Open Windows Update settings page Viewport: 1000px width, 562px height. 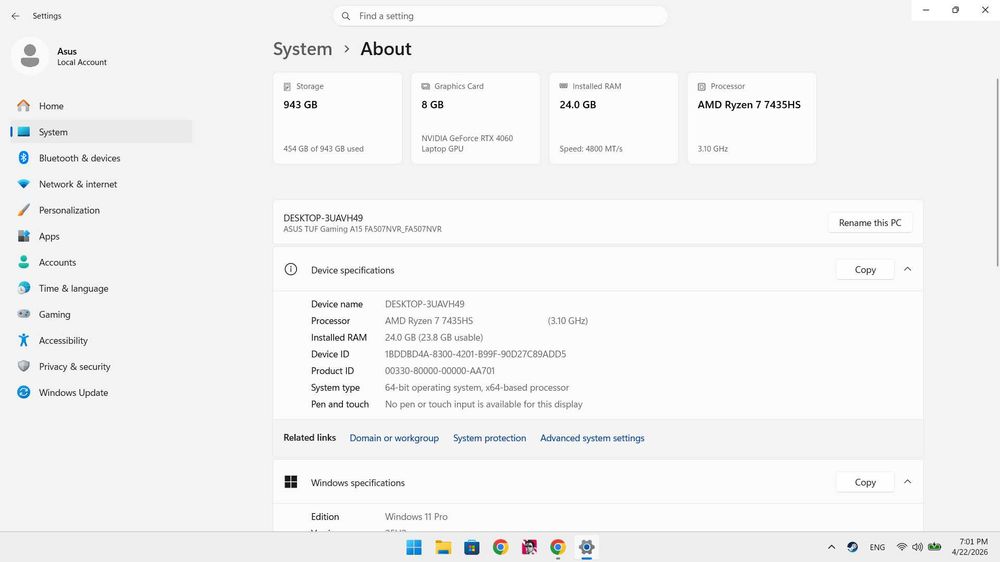[x=101, y=393]
